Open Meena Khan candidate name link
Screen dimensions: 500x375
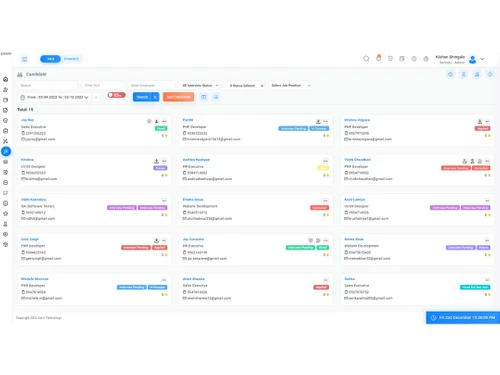coord(354,239)
